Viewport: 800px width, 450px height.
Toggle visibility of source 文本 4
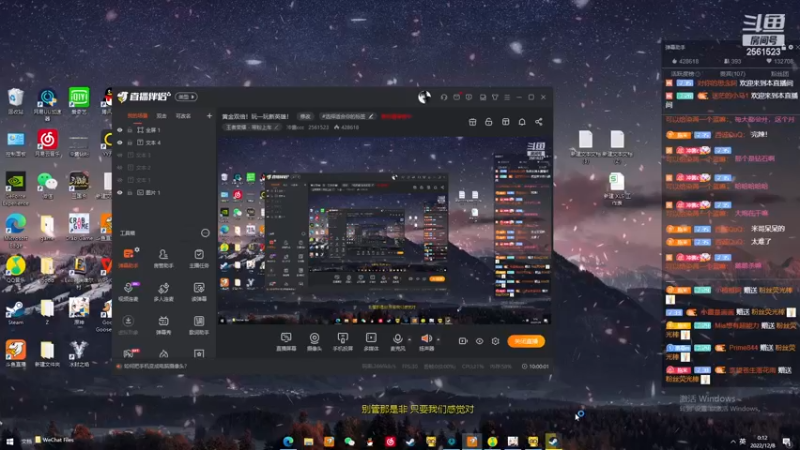point(120,142)
